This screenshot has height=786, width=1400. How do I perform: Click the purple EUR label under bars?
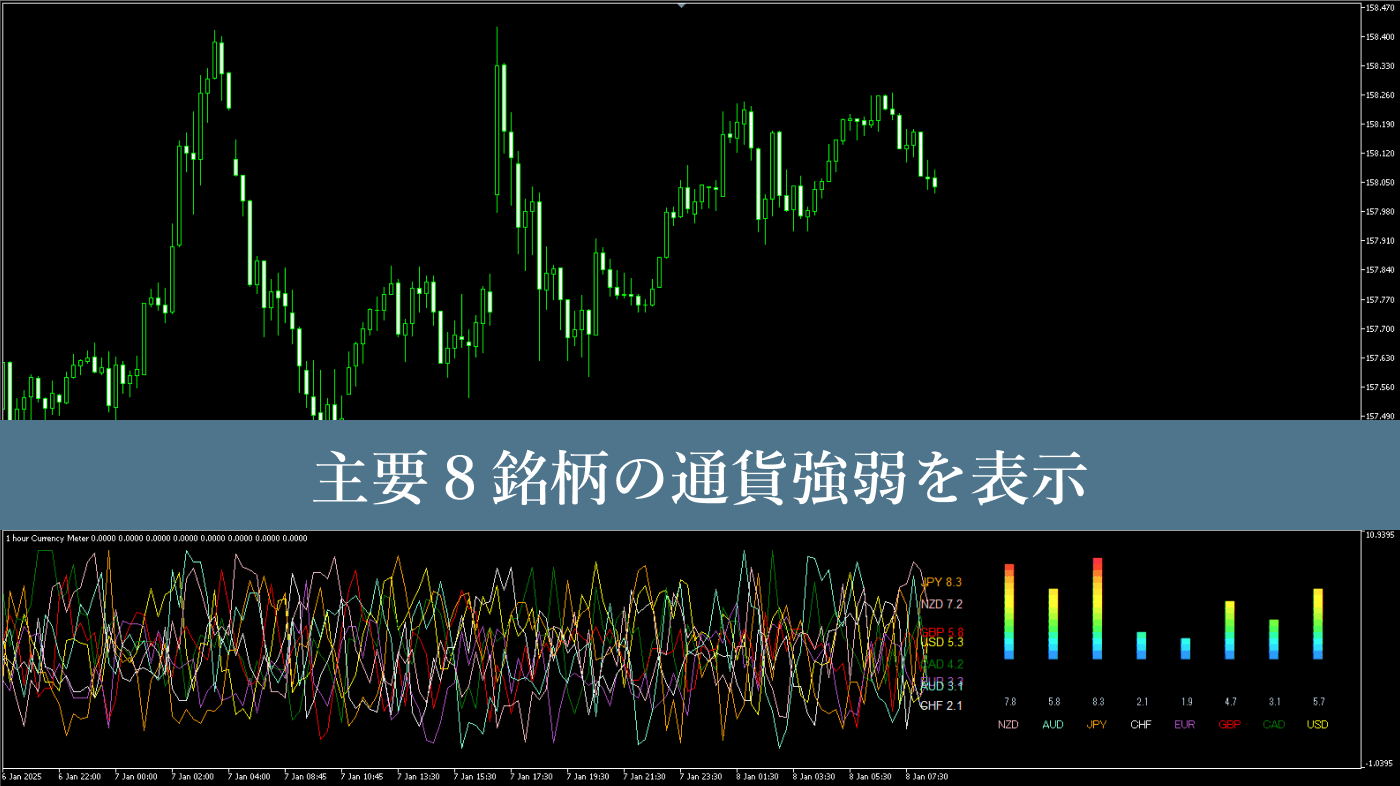[1185, 724]
